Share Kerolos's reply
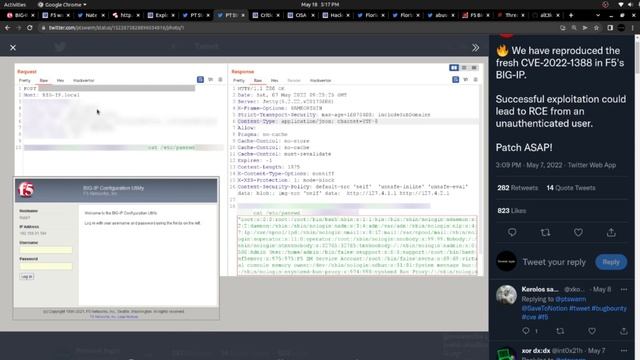Screen dimensions: 640x360 point(624,331)
